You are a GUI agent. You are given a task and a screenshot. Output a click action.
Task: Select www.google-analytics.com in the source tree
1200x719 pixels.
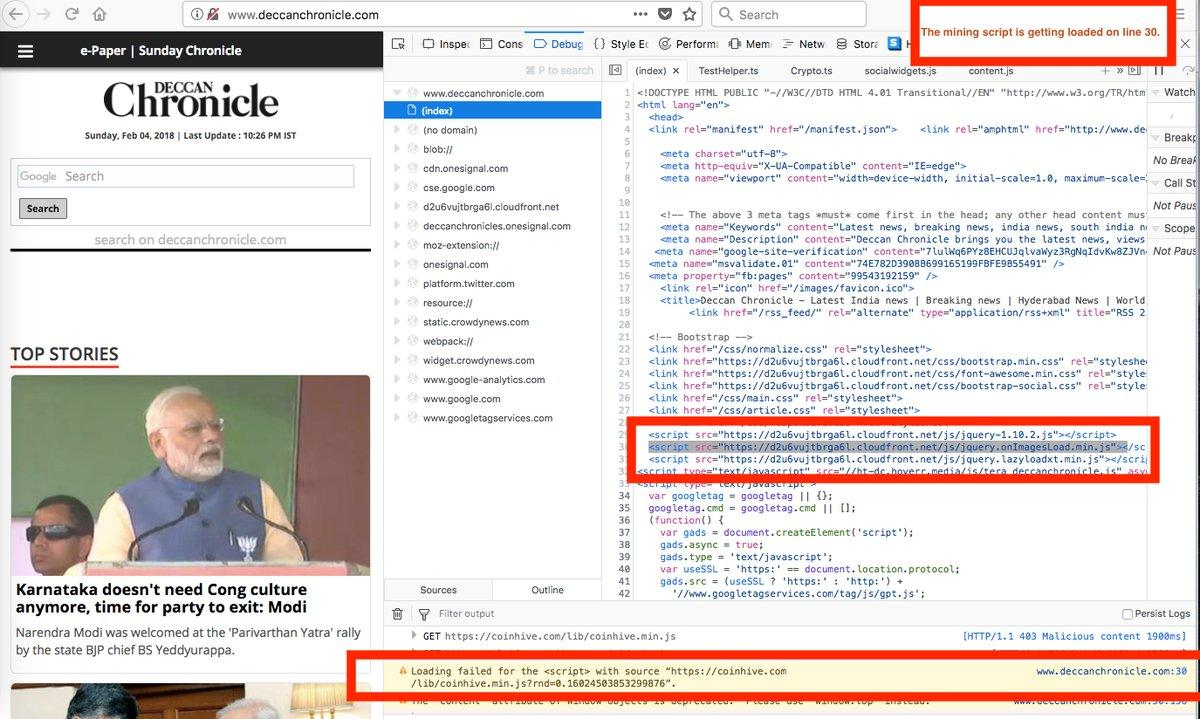pos(484,380)
